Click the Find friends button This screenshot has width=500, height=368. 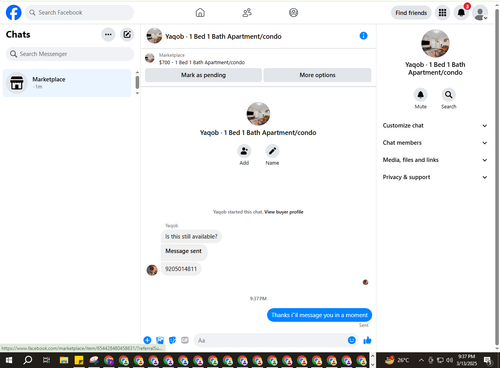click(x=411, y=13)
